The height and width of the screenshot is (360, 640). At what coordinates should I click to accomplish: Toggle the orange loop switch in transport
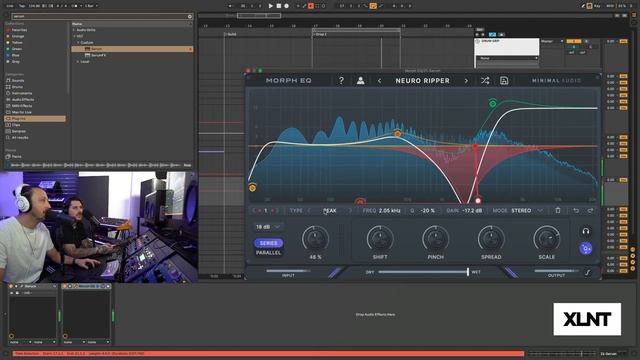pyautogui.click(x=373, y=6)
